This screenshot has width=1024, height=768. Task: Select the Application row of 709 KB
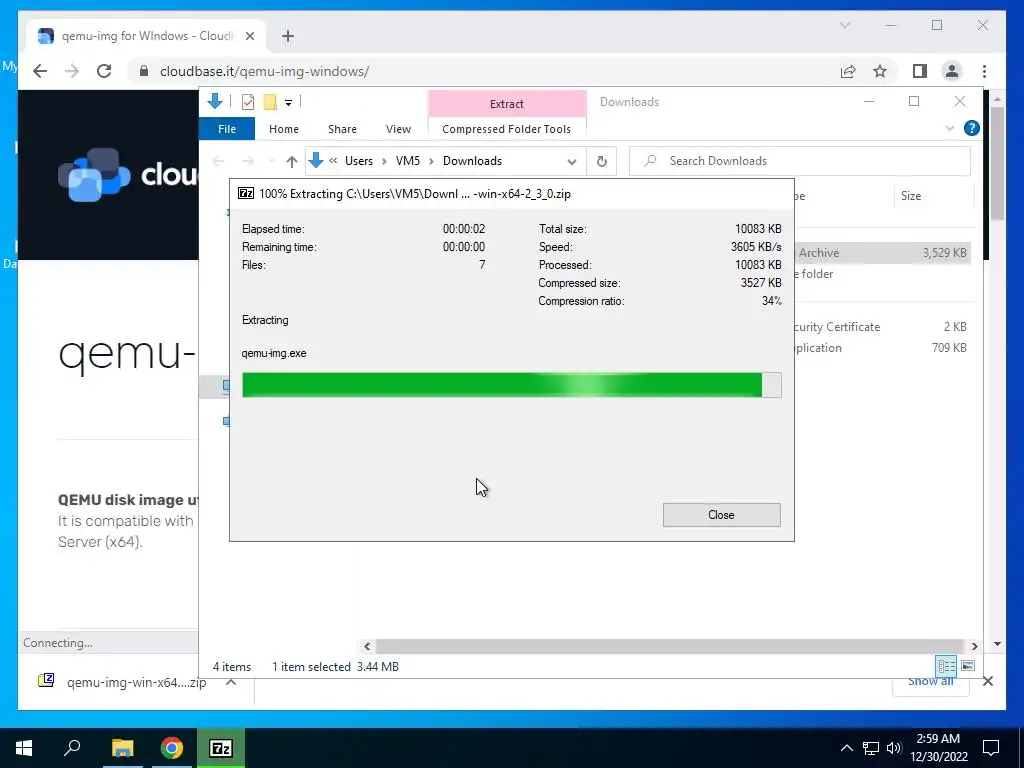pyautogui.click(x=882, y=347)
